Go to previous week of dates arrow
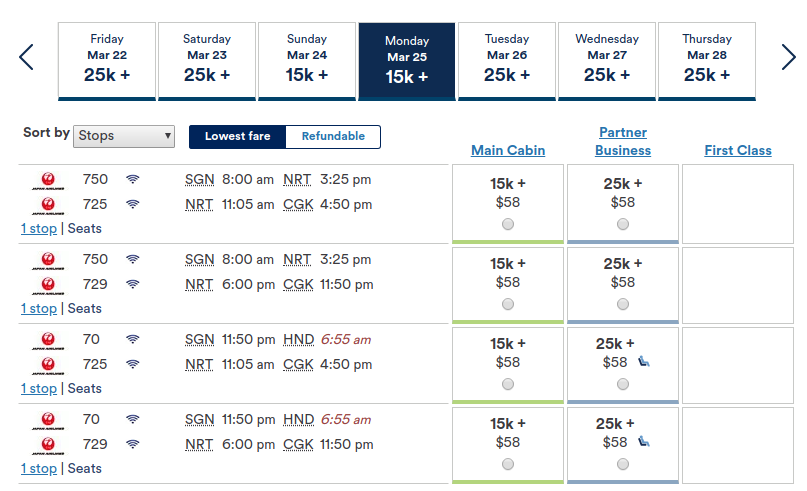Image resolution: width=807 pixels, height=491 pixels. 26,57
